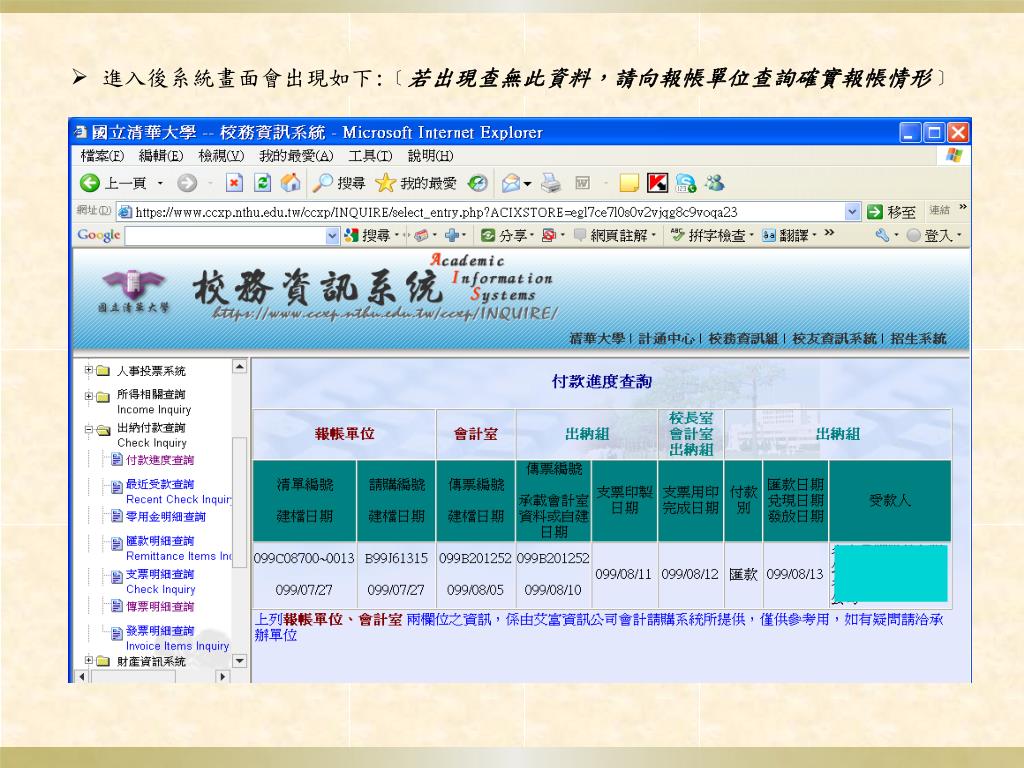Click the Refresh page icon

(262, 183)
